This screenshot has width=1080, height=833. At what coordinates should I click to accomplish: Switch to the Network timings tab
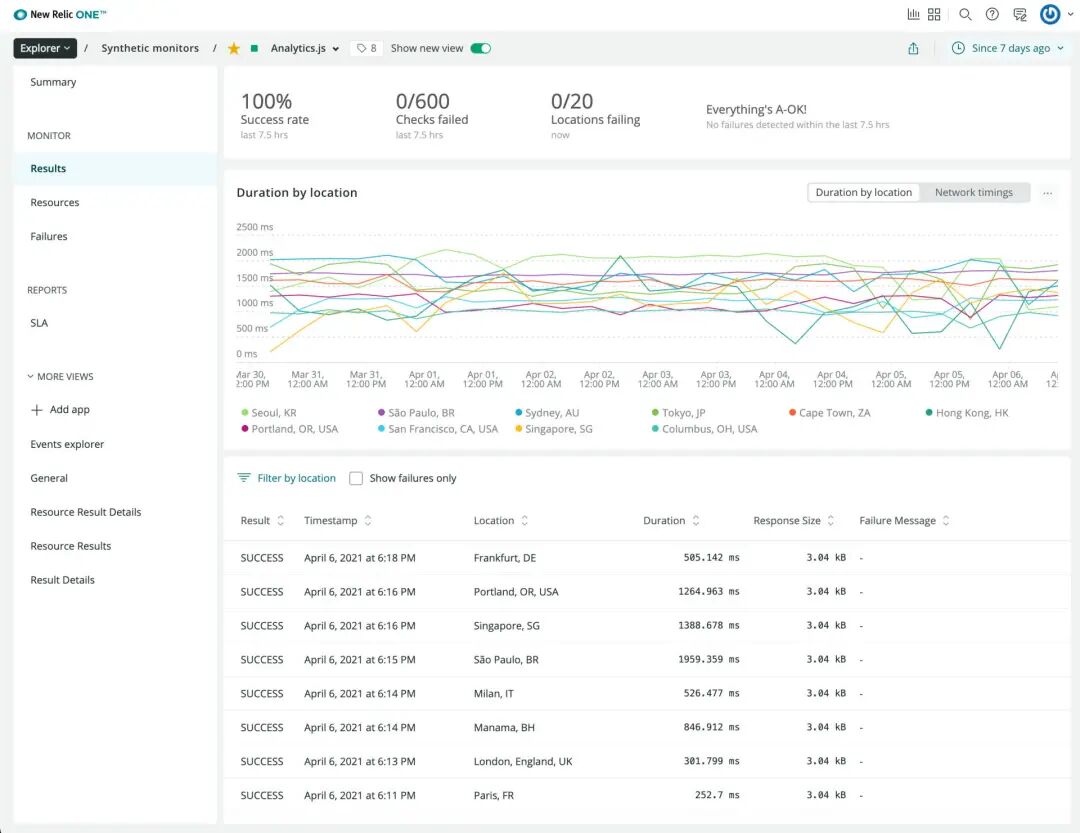(973, 192)
